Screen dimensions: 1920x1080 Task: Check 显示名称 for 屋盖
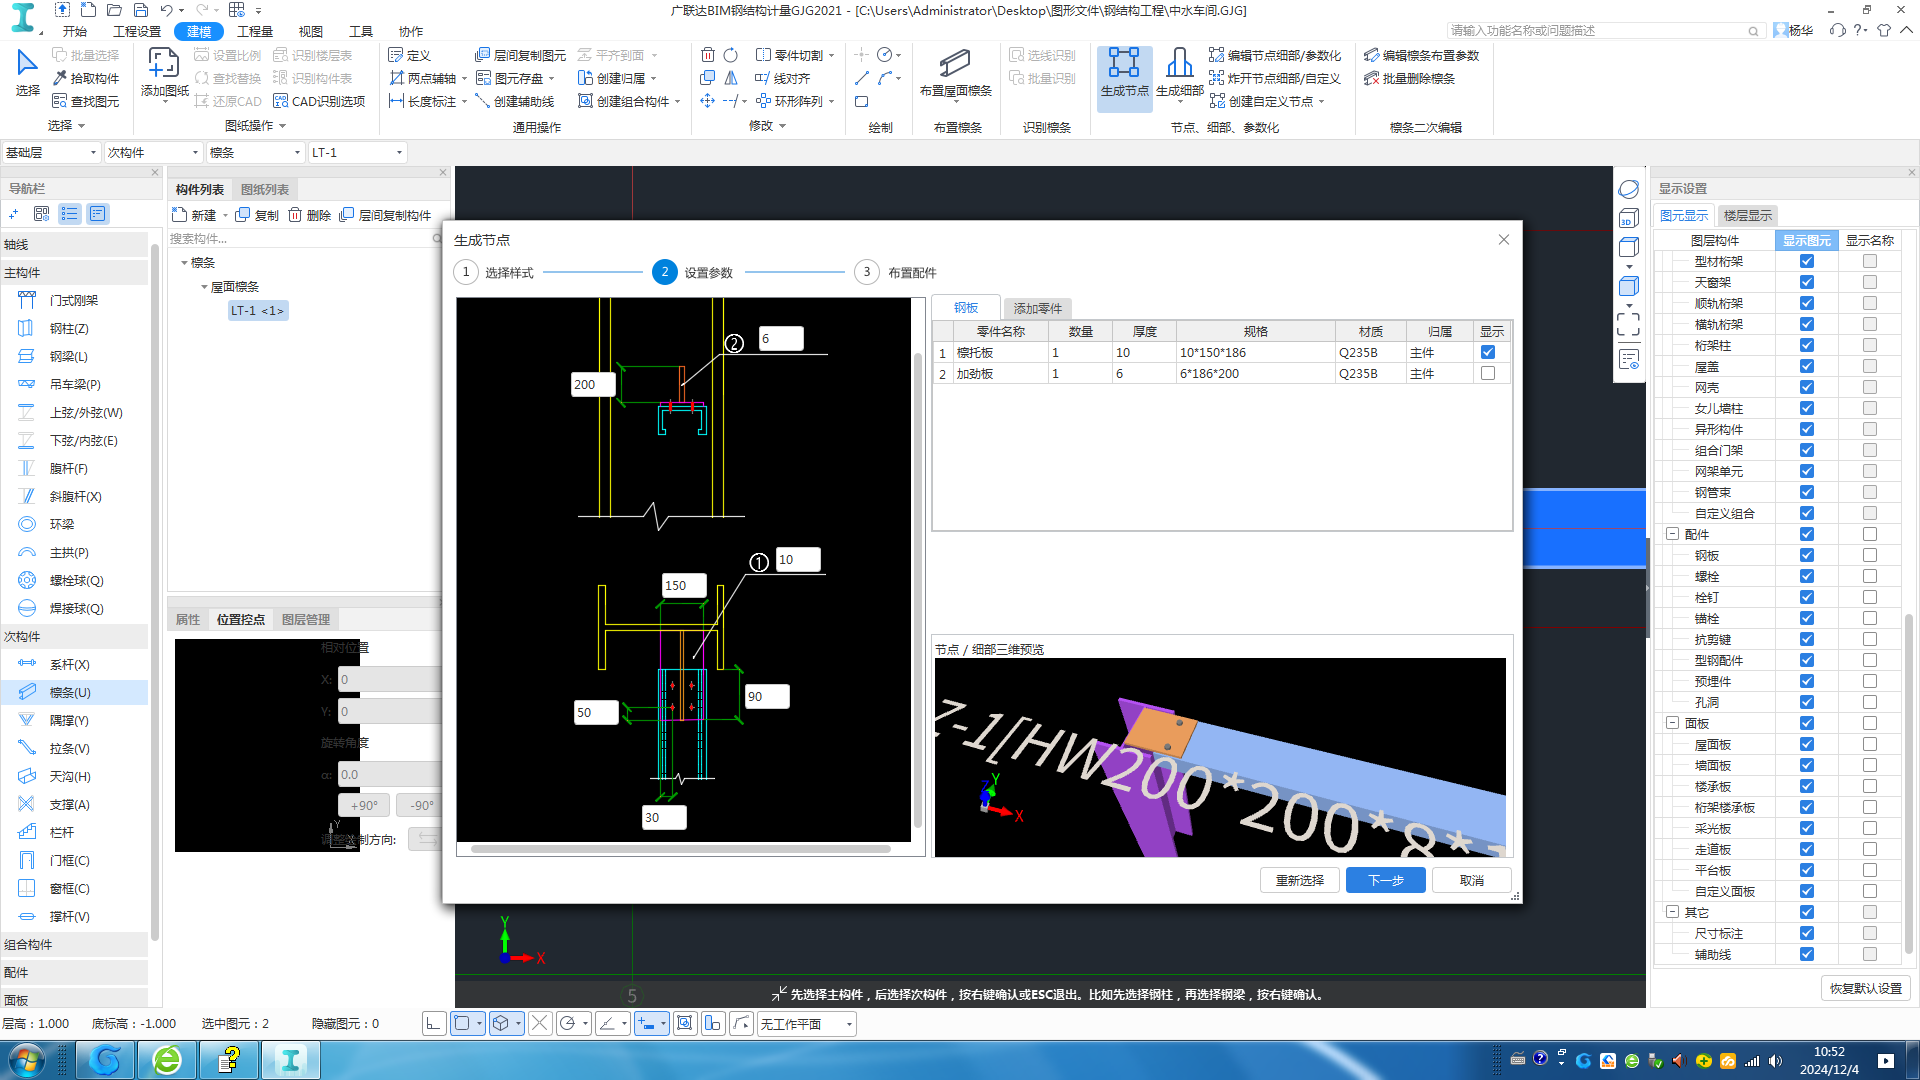1869,366
